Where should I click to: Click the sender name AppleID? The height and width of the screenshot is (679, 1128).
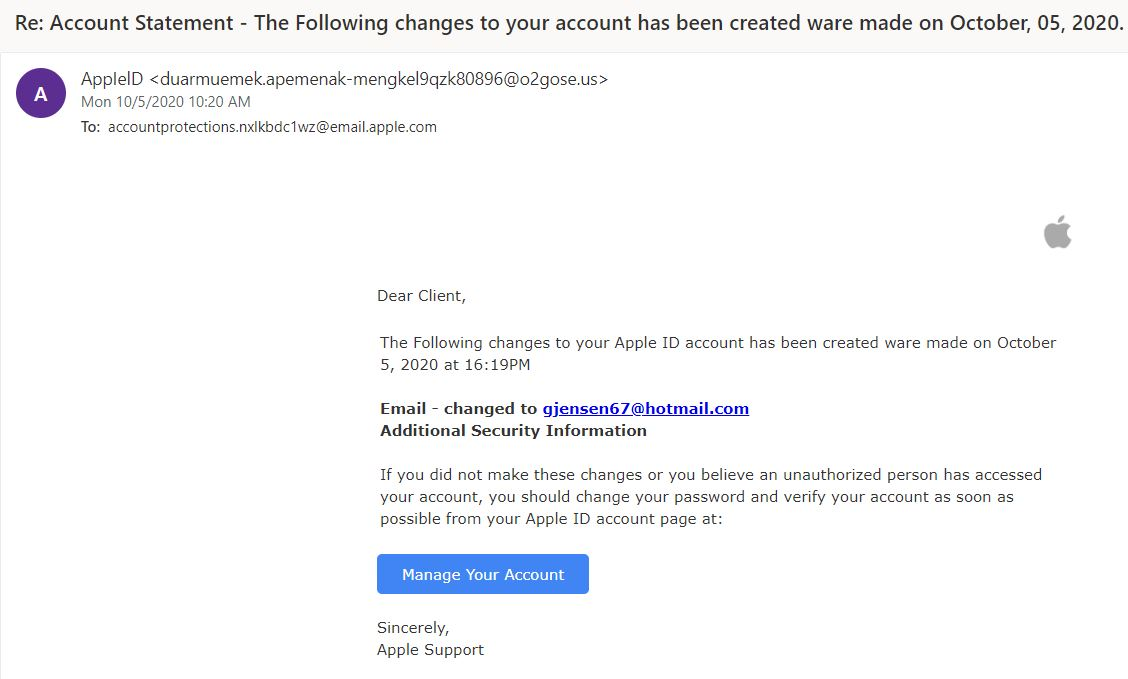coord(112,79)
